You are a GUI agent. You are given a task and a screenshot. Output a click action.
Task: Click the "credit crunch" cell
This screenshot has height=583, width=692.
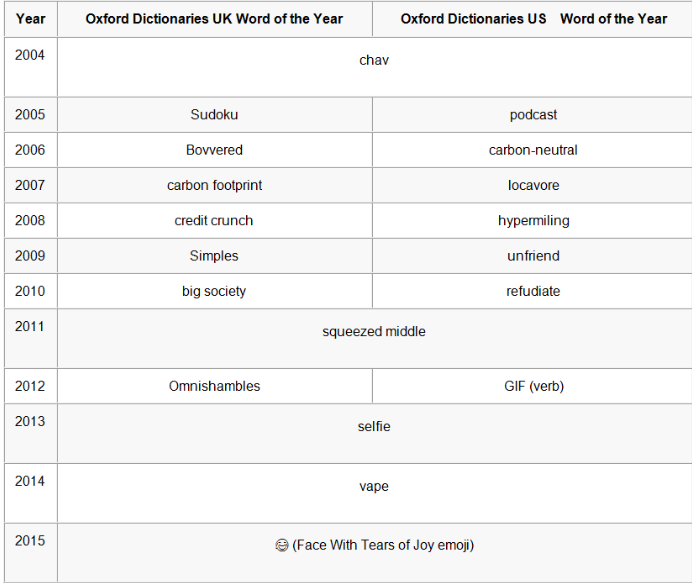(214, 220)
